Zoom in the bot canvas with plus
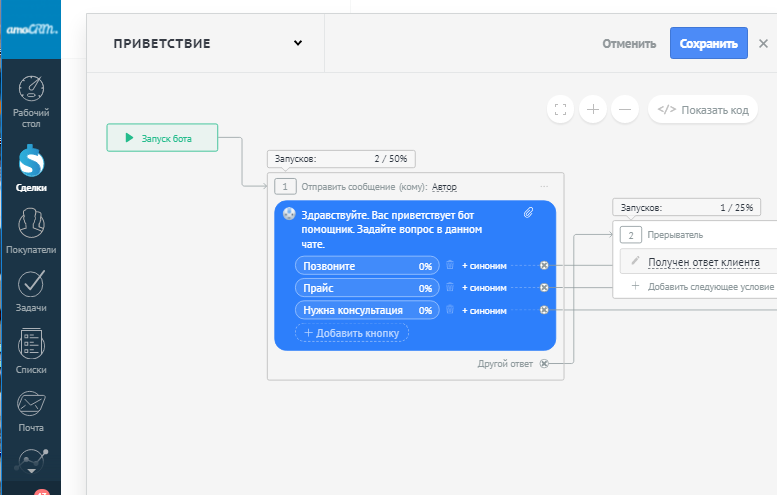The height and width of the screenshot is (495, 777). click(593, 110)
